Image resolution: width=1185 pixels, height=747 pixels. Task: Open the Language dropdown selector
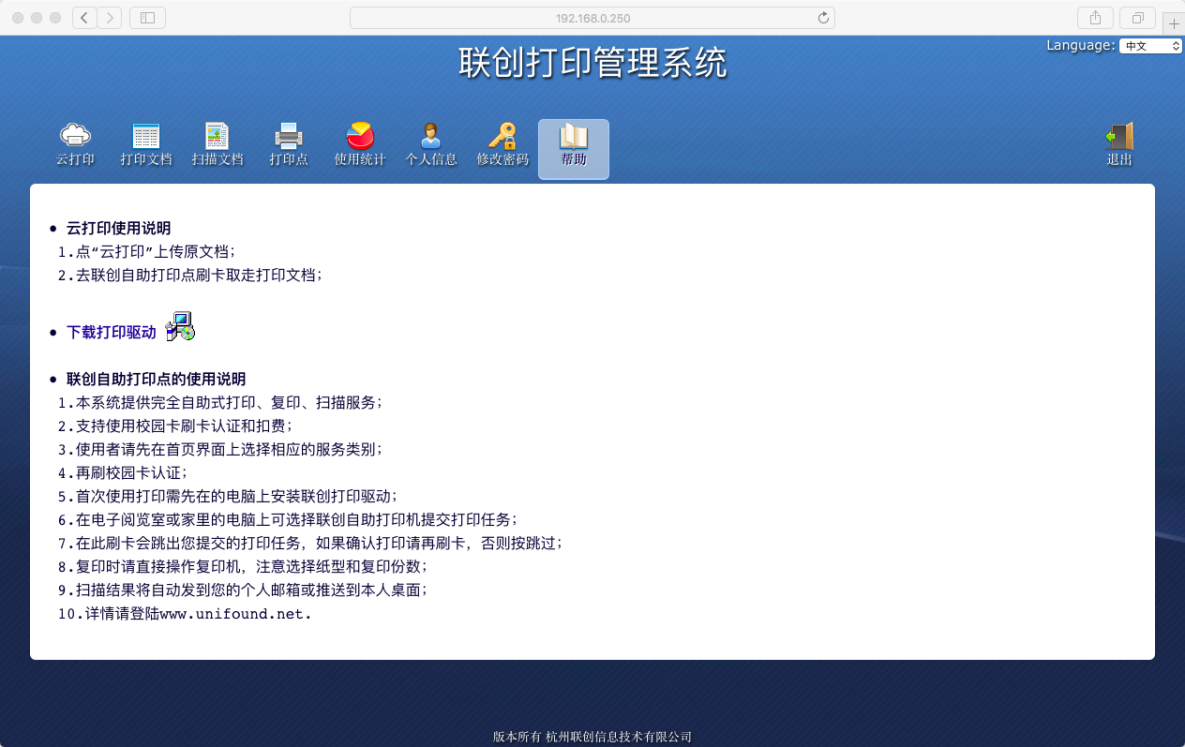(1150, 46)
